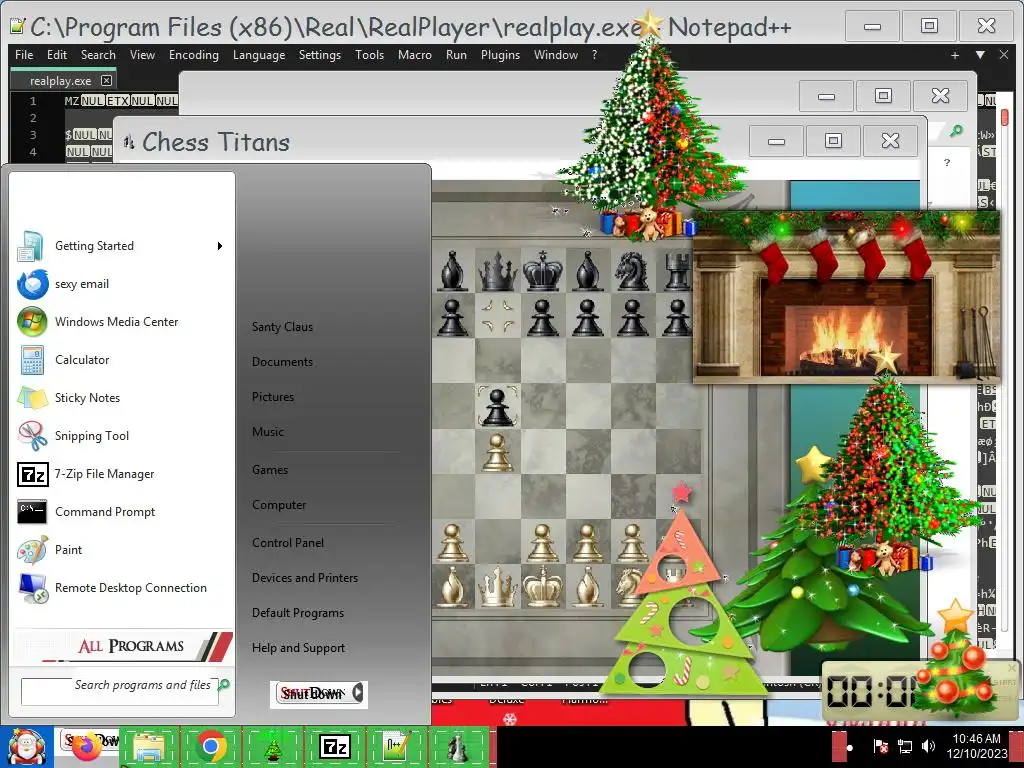Select the white king piece
Viewport: 1024px width, 768px height.
542,585
